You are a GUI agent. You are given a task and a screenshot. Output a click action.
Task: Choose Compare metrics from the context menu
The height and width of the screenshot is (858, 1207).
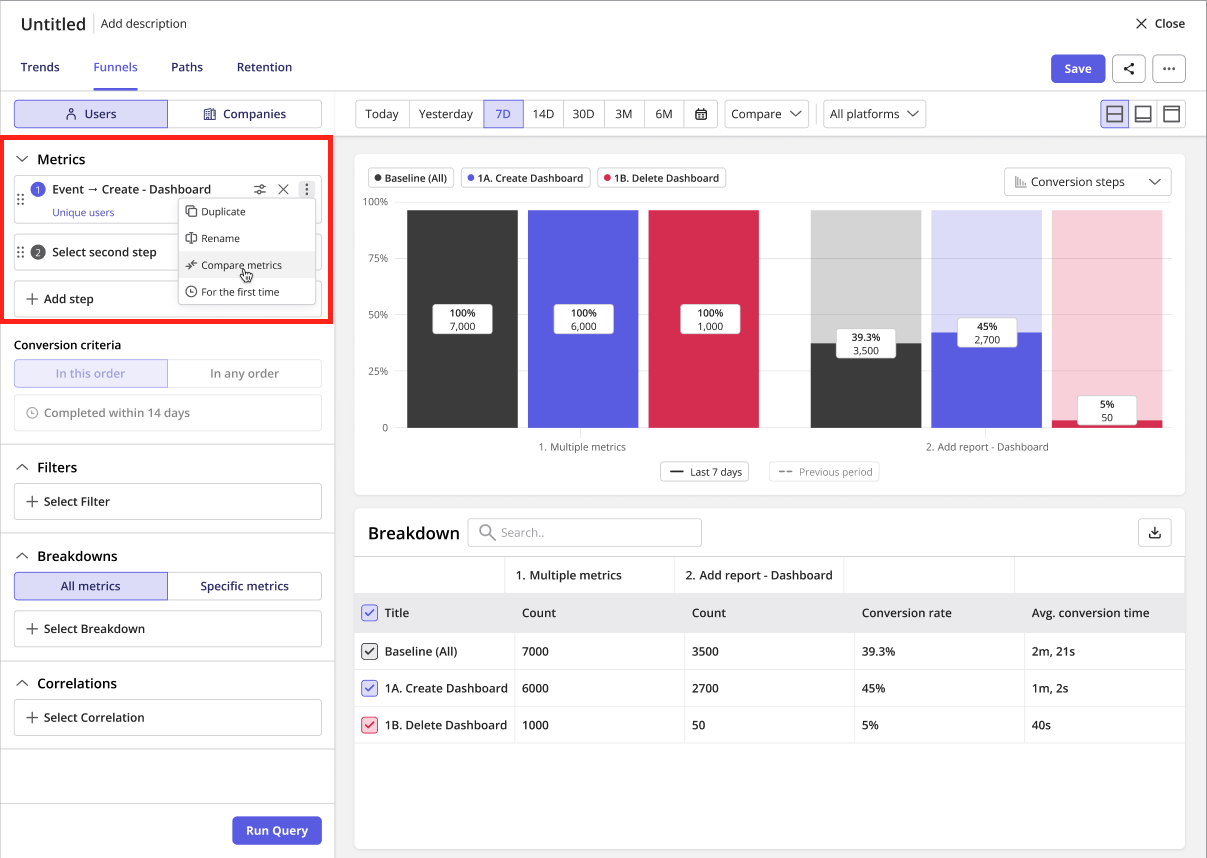(247, 265)
